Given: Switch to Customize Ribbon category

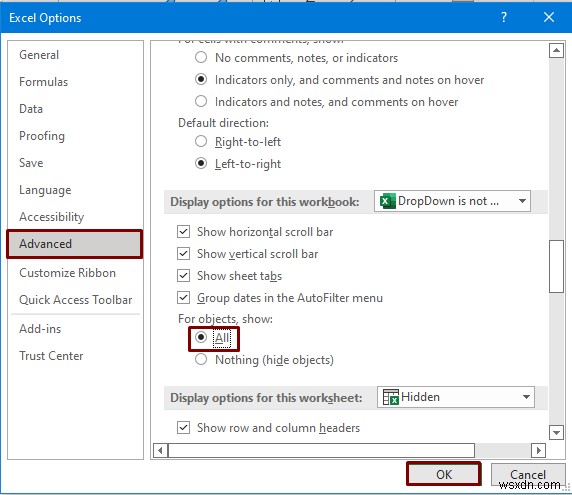Looking at the screenshot, I should coord(67,273).
